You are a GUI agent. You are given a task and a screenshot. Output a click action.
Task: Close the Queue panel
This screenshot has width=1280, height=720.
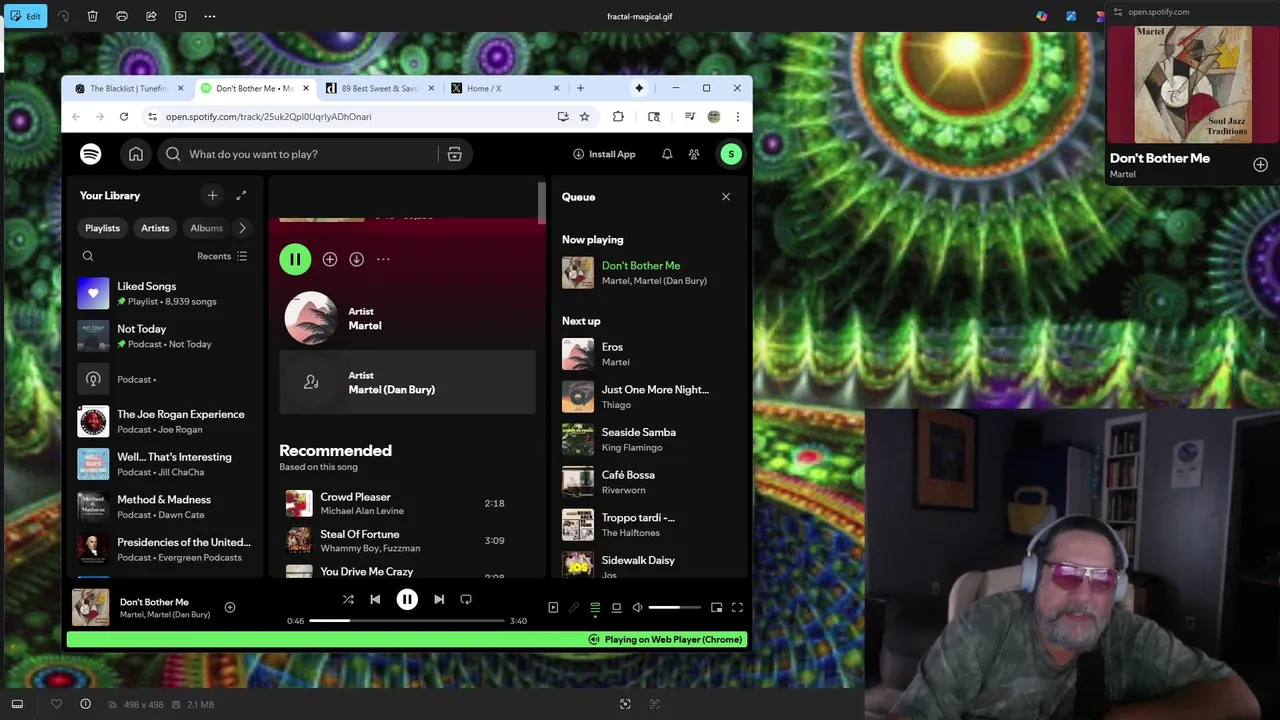point(726,197)
